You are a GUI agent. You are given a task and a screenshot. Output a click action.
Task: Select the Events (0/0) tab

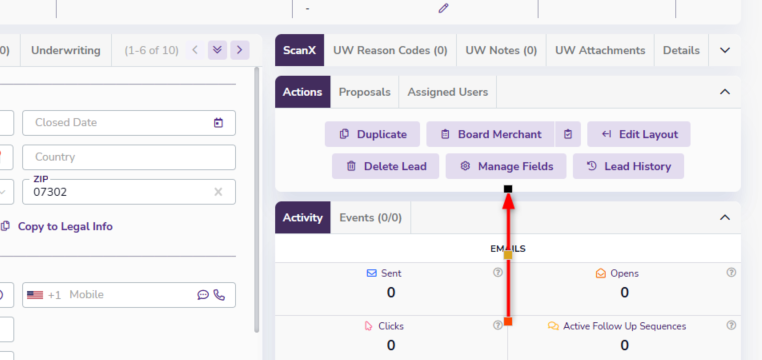pos(370,217)
